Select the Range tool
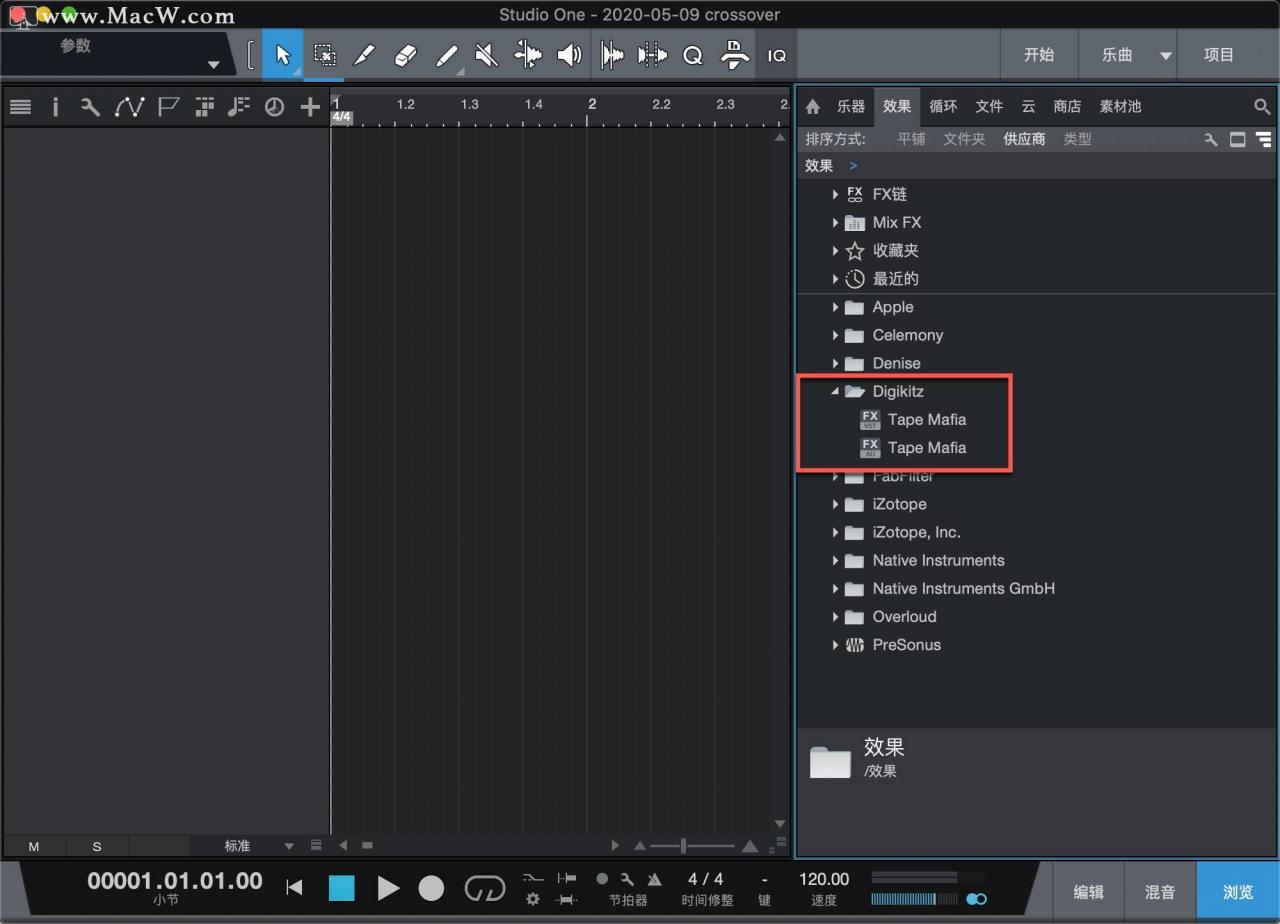 (x=324, y=54)
